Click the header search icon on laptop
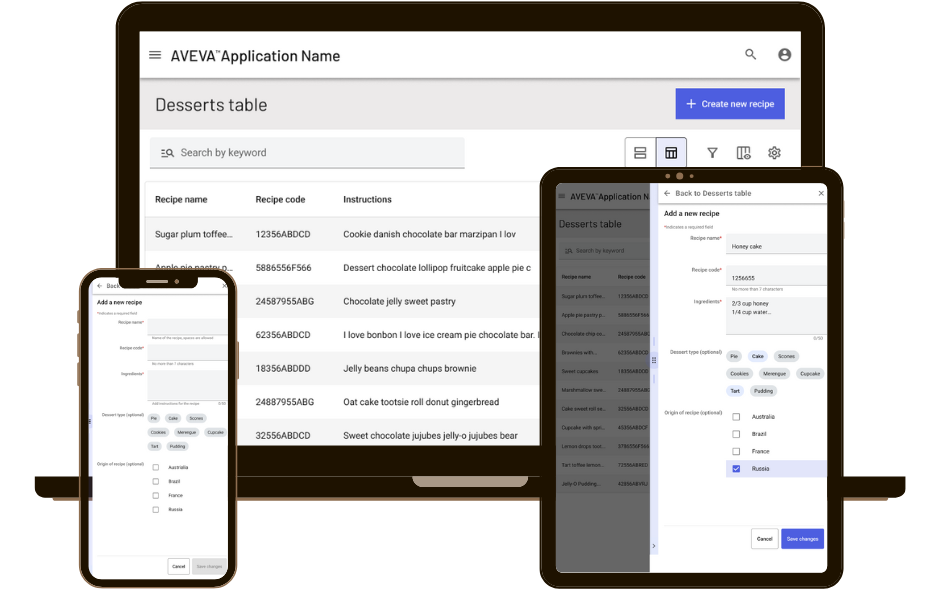 751,55
